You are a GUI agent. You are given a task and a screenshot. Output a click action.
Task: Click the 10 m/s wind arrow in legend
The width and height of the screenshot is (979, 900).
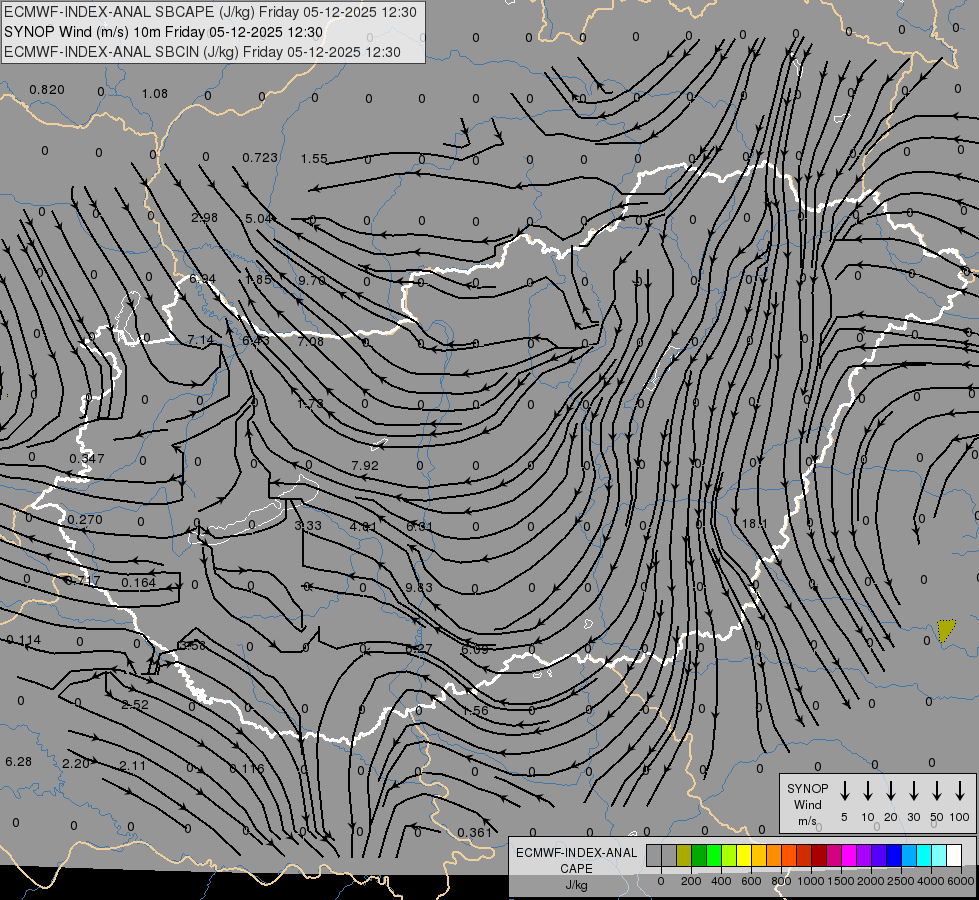point(868,791)
